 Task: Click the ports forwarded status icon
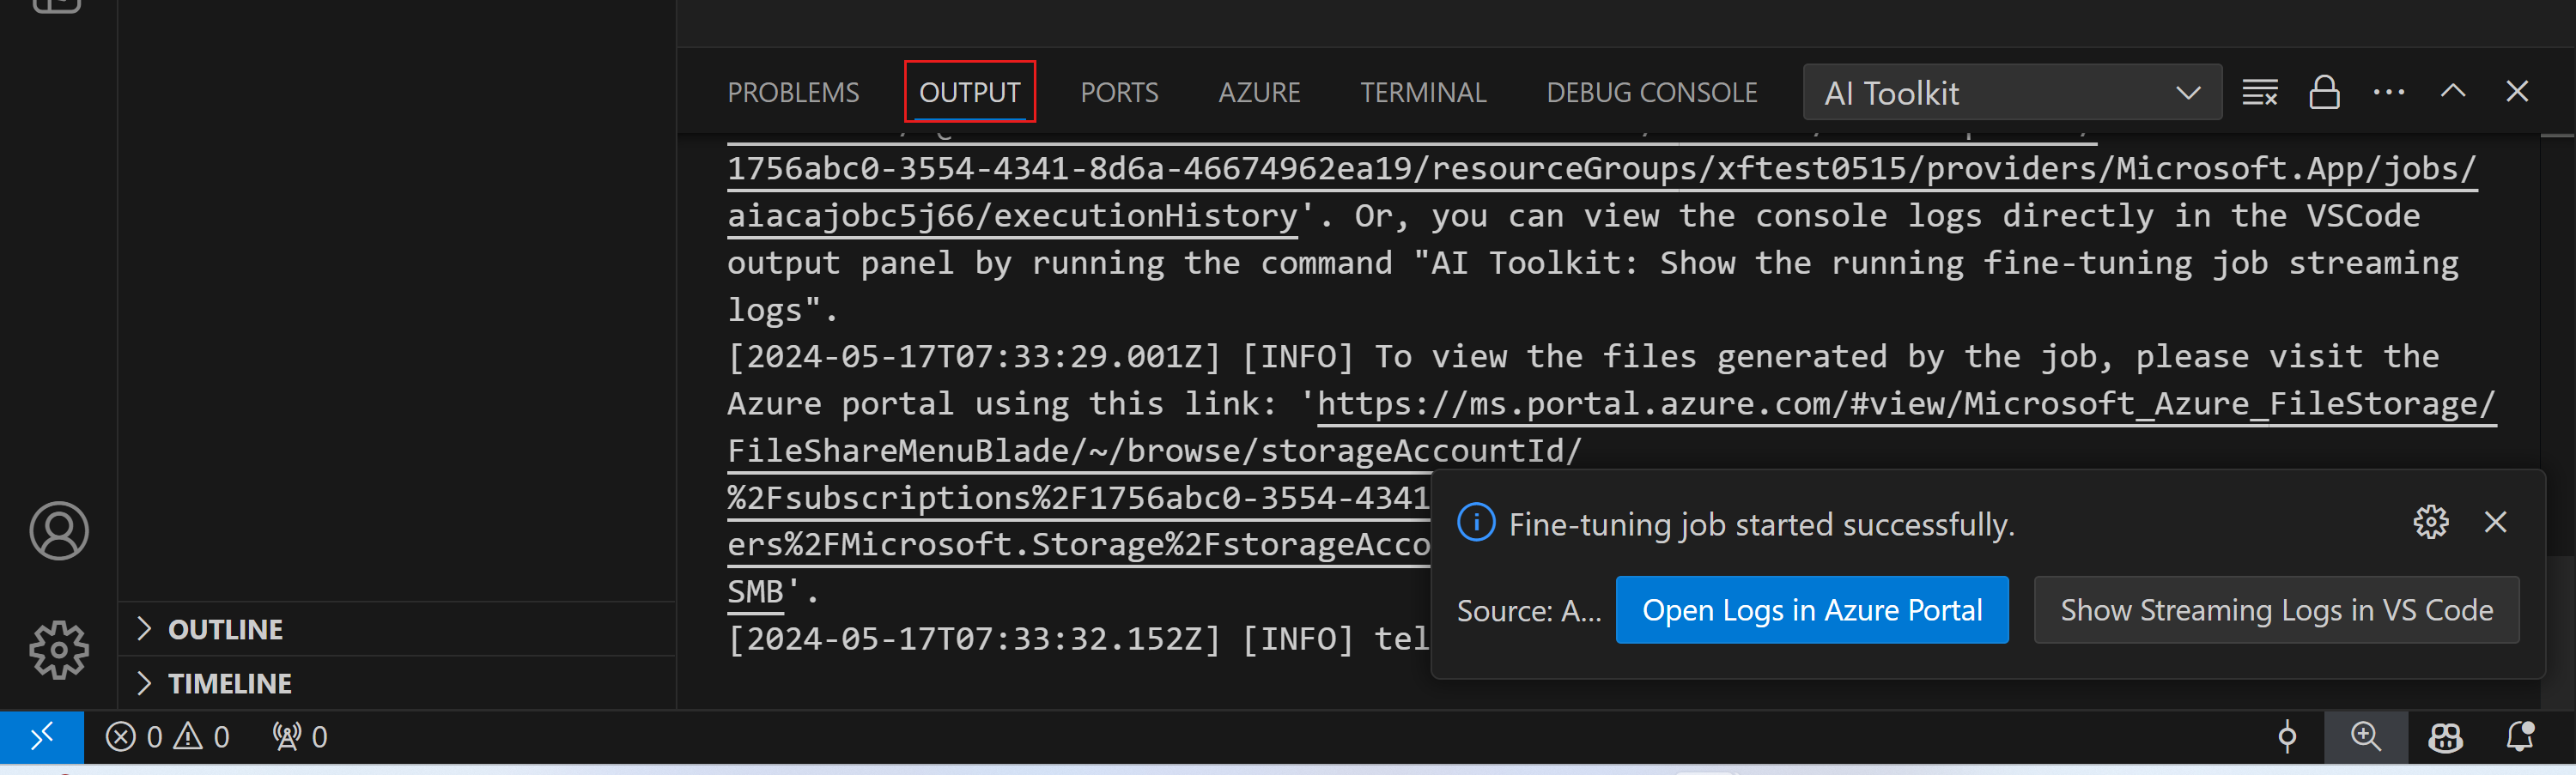tap(300, 737)
